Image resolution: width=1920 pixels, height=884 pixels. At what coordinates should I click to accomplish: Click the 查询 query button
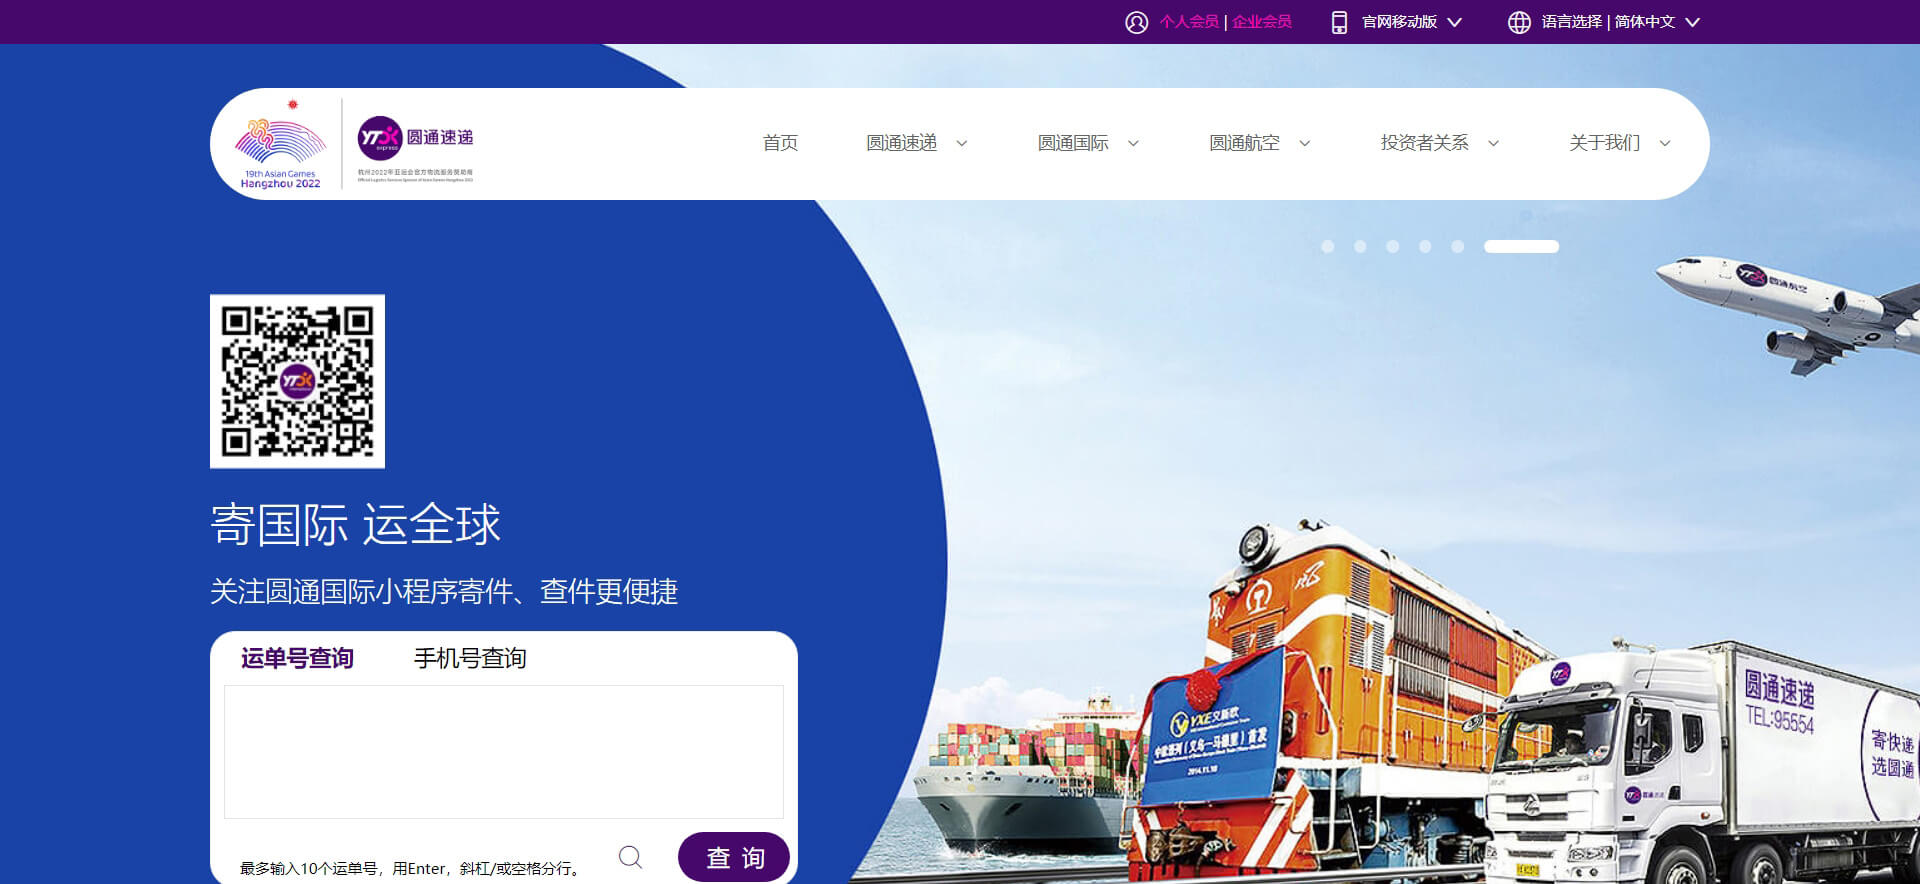[x=734, y=857]
